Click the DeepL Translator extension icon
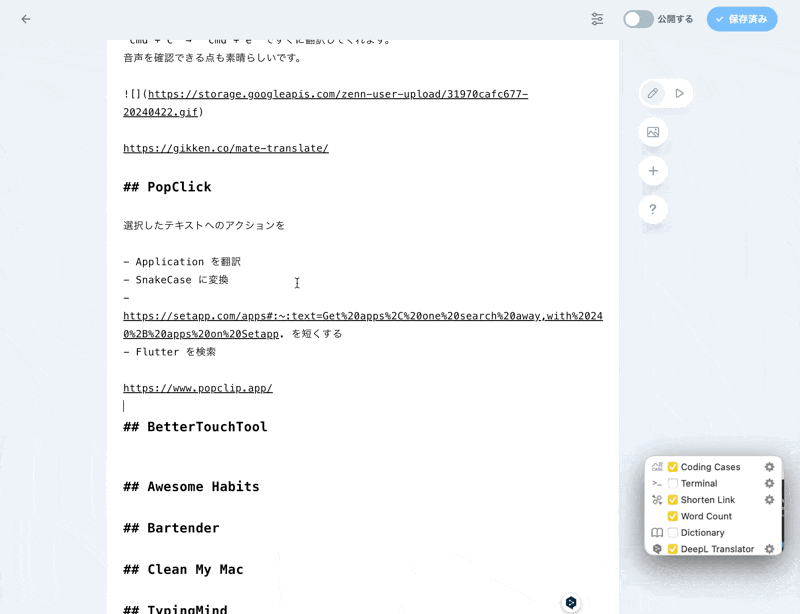This screenshot has height=614, width=800. coord(657,549)
